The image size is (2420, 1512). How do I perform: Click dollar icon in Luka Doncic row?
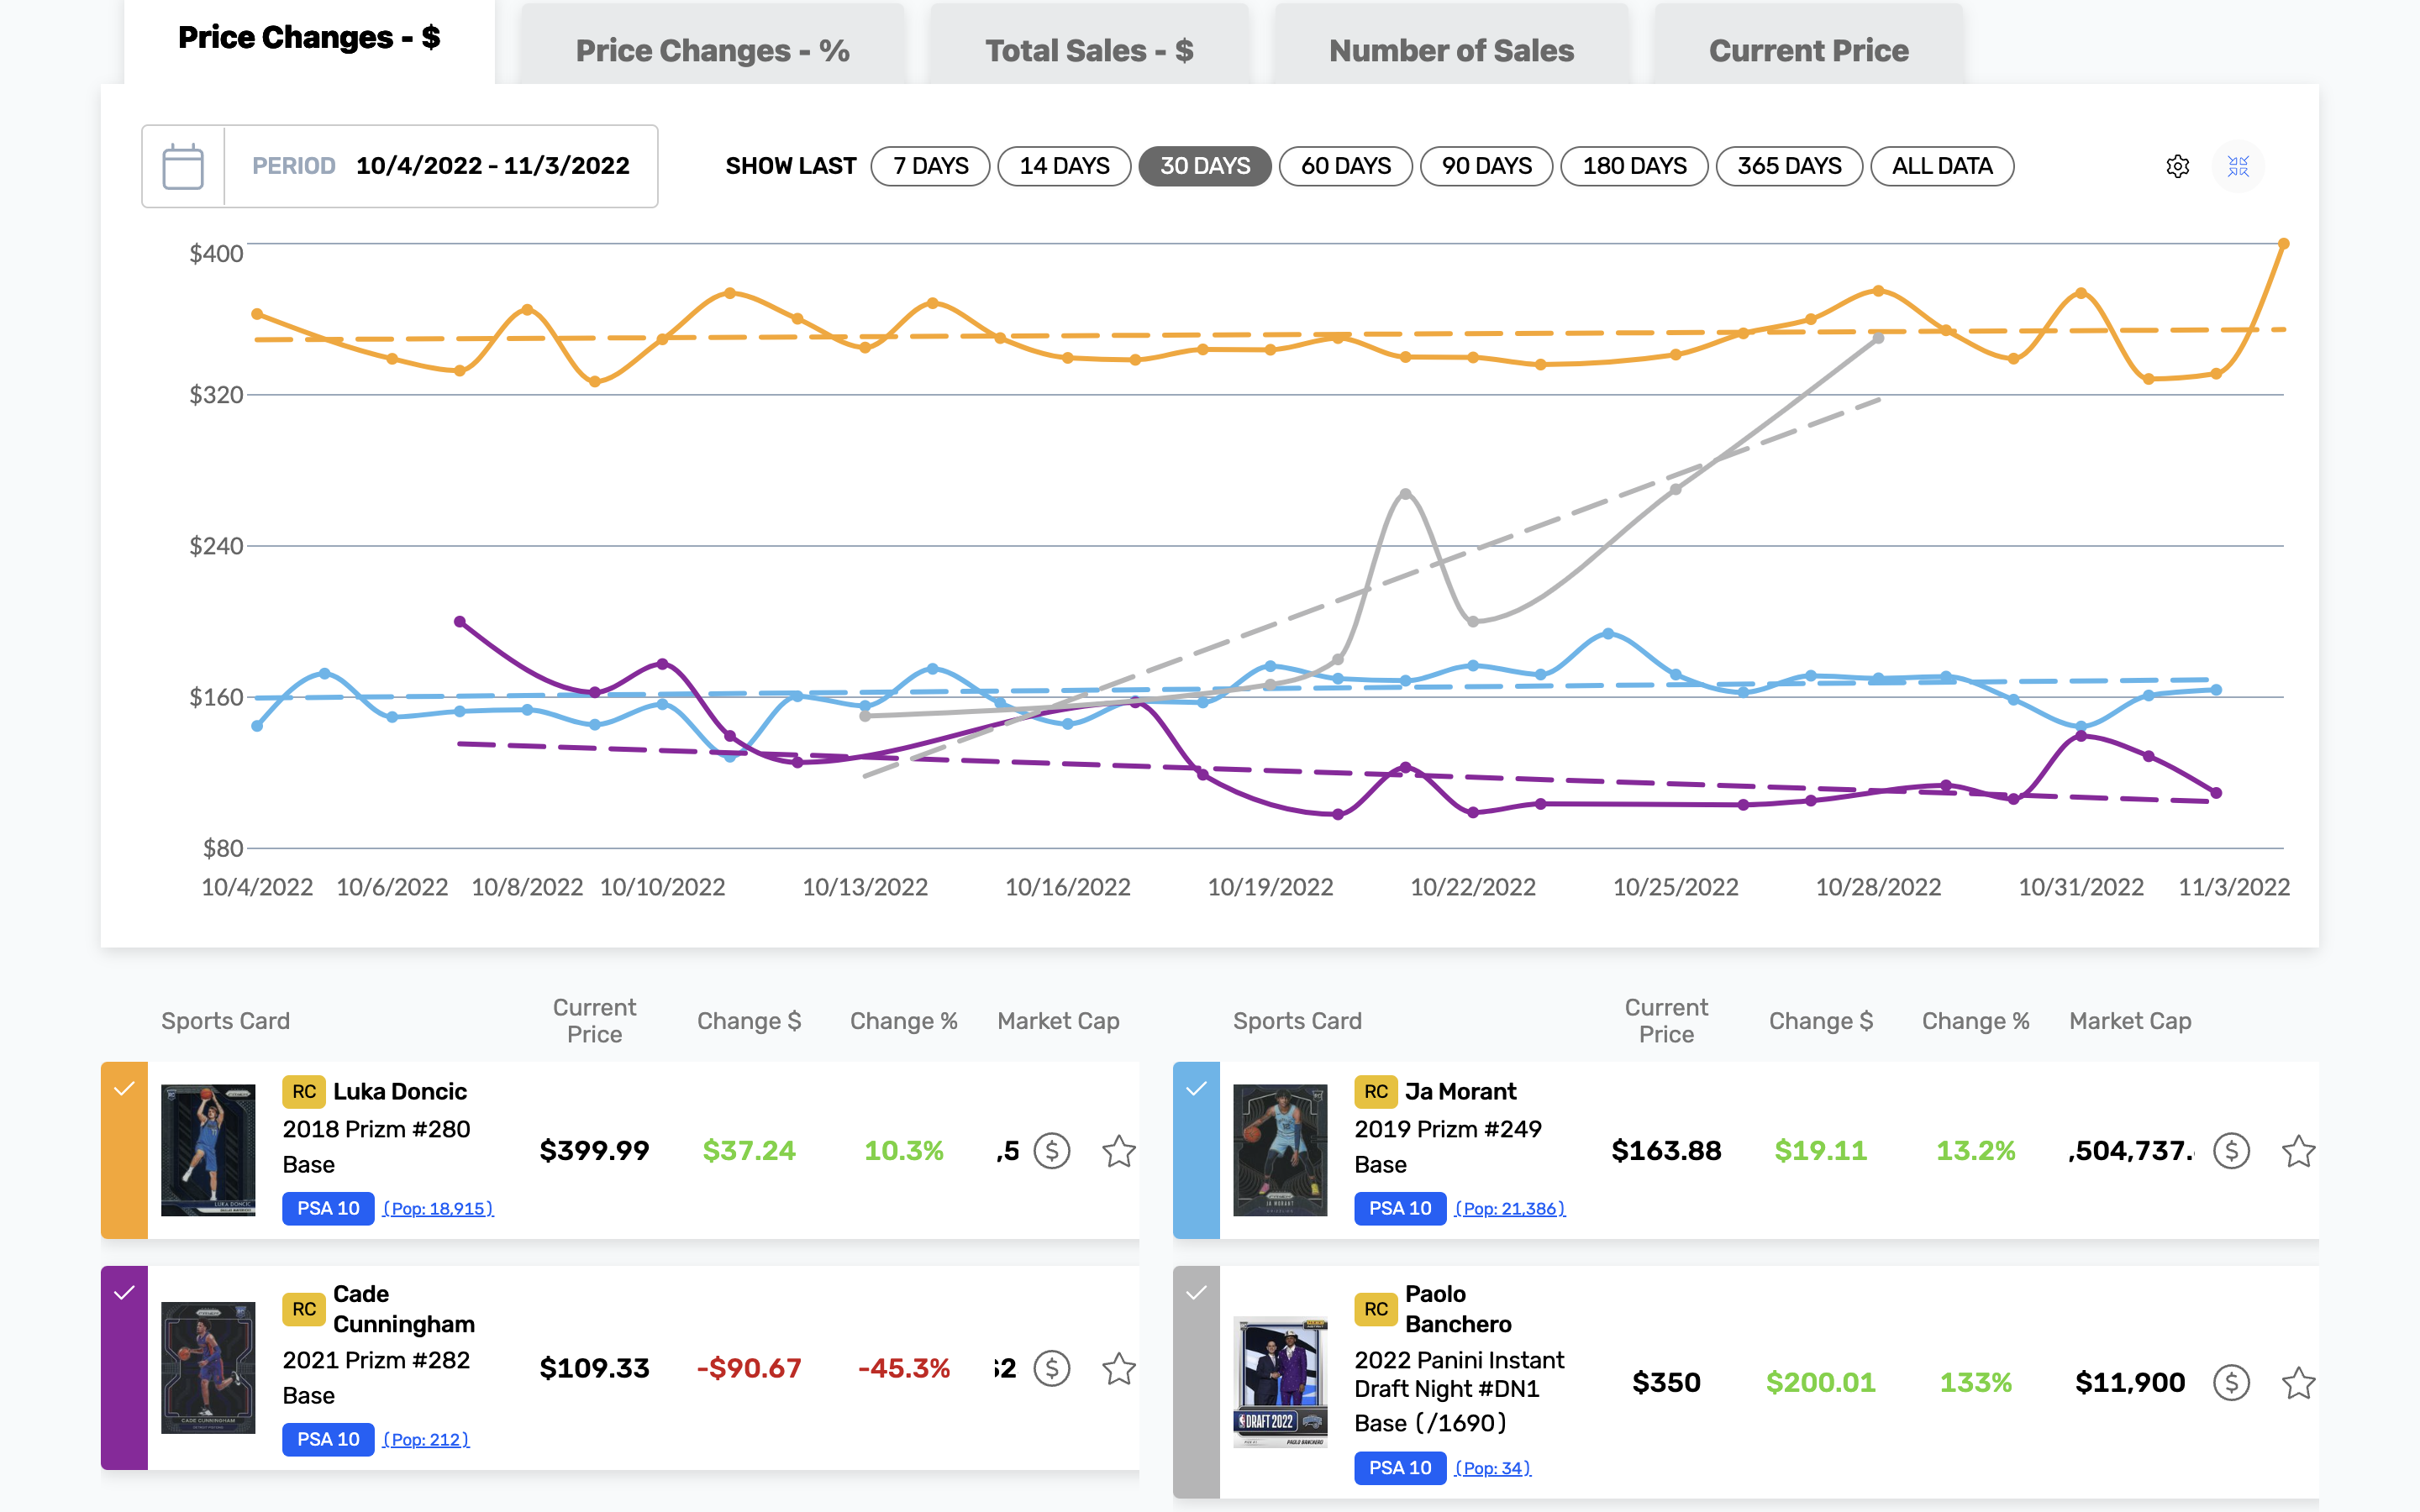click(x=1052, y=1151)
